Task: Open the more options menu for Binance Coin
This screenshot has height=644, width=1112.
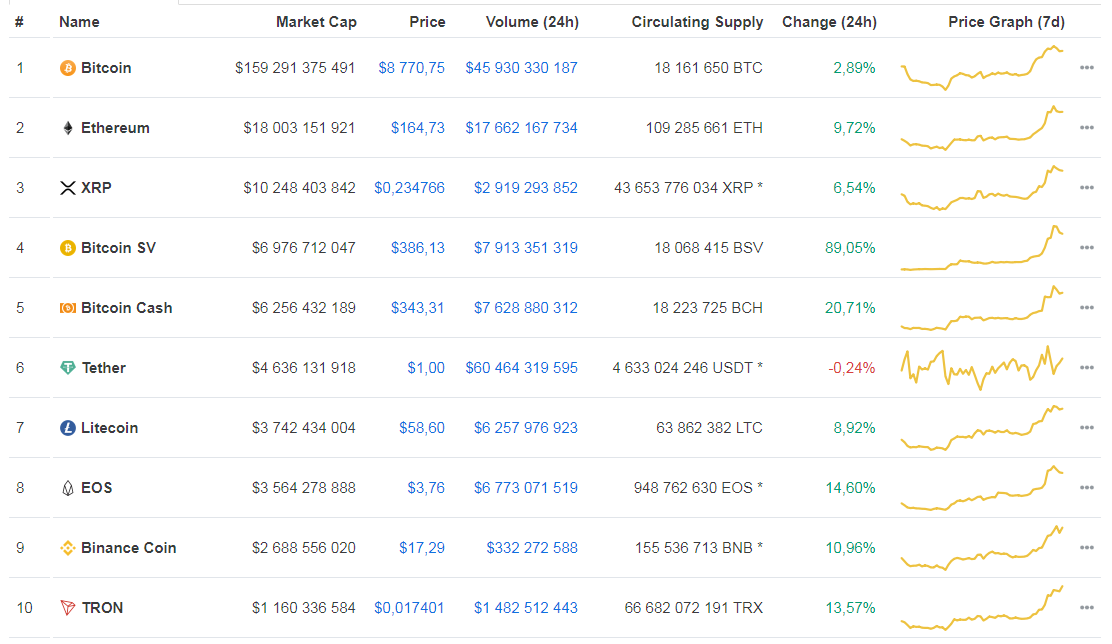Action: point(1086,548)
